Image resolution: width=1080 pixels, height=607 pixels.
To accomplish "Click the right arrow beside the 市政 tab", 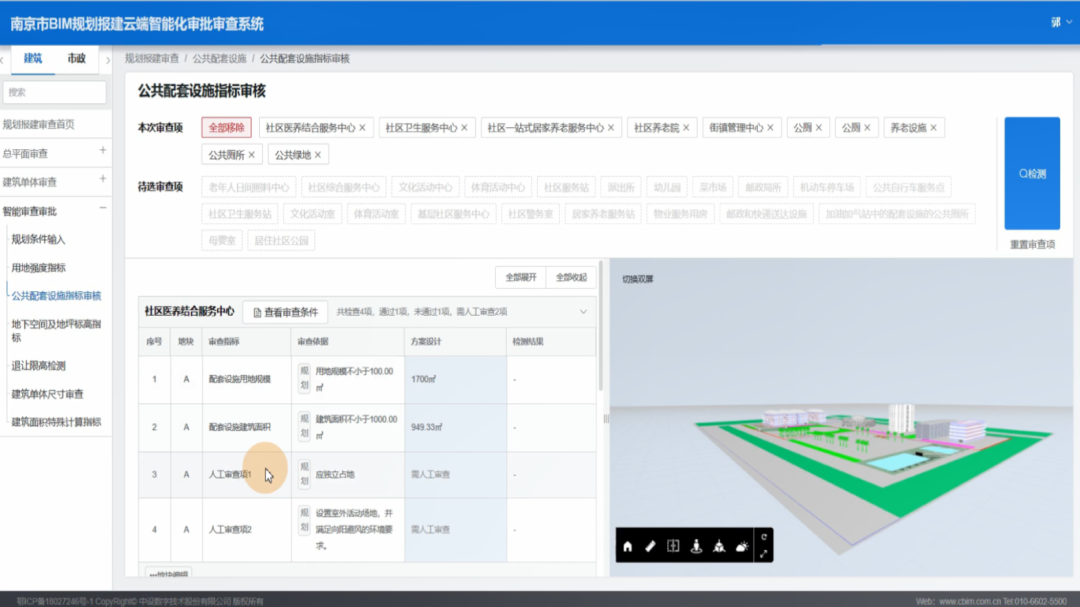I will pos(108,61).
